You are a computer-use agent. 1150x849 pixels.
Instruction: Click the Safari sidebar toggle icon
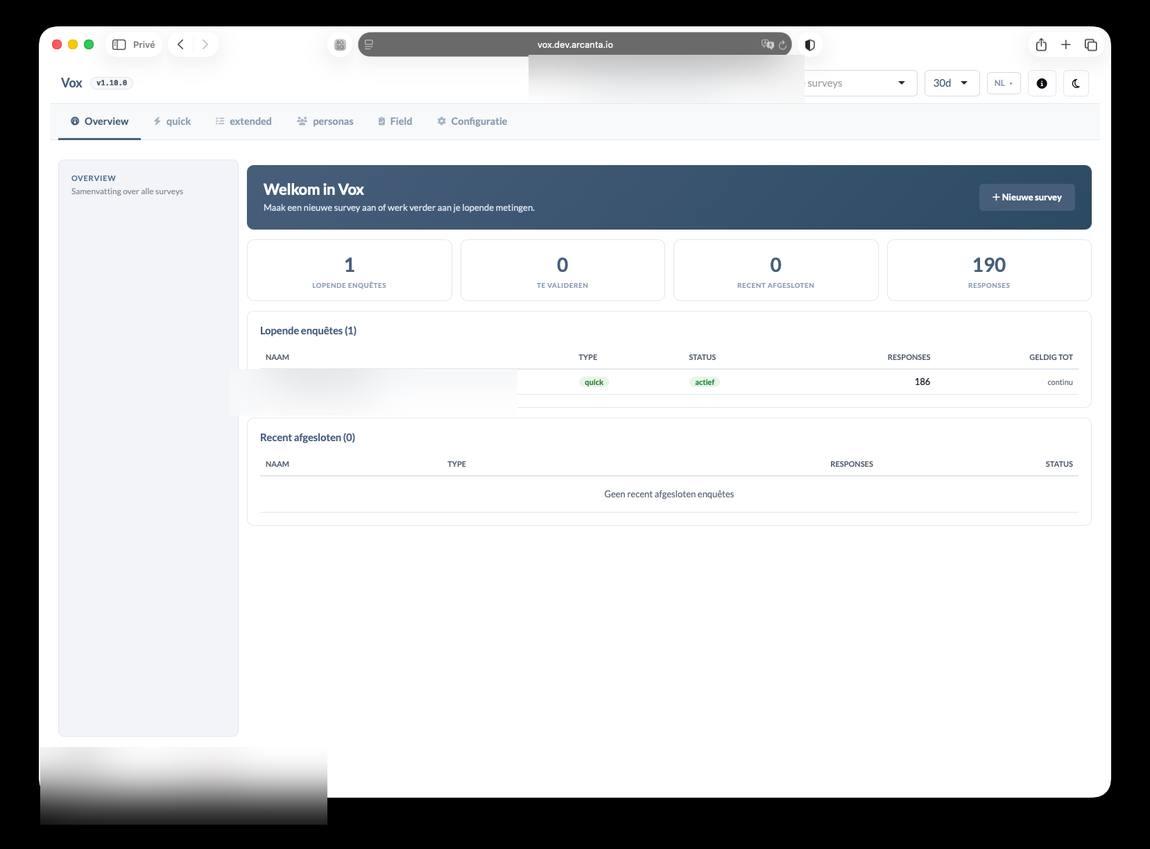click(x=119, y=45)
